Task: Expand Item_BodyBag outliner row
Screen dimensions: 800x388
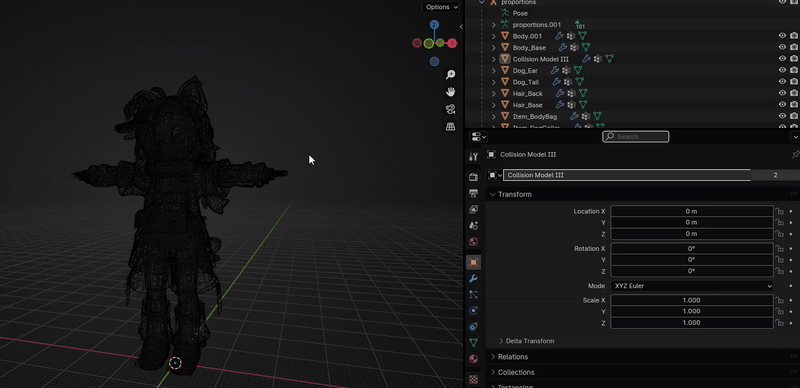Action: pyautogui.click(x=493, y=116)
